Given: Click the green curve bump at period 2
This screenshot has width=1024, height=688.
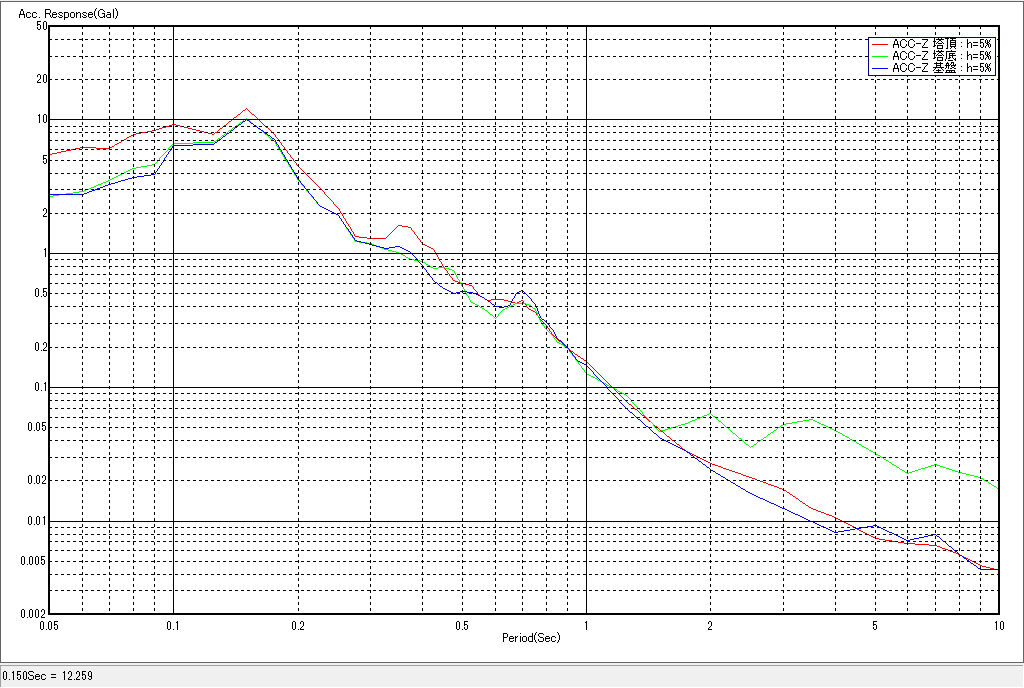Looking at the screenshot, I should click(x=709, y=414).
